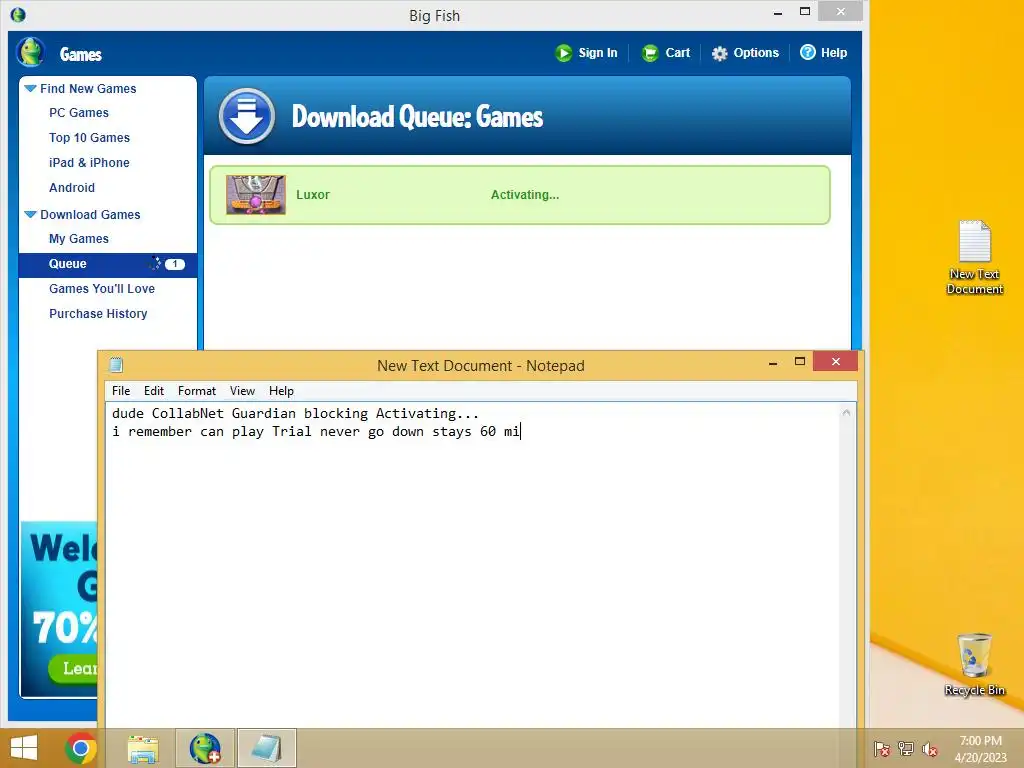
Task: Open File Explorer from the taskbar
Action: click(x=143, y=748)
